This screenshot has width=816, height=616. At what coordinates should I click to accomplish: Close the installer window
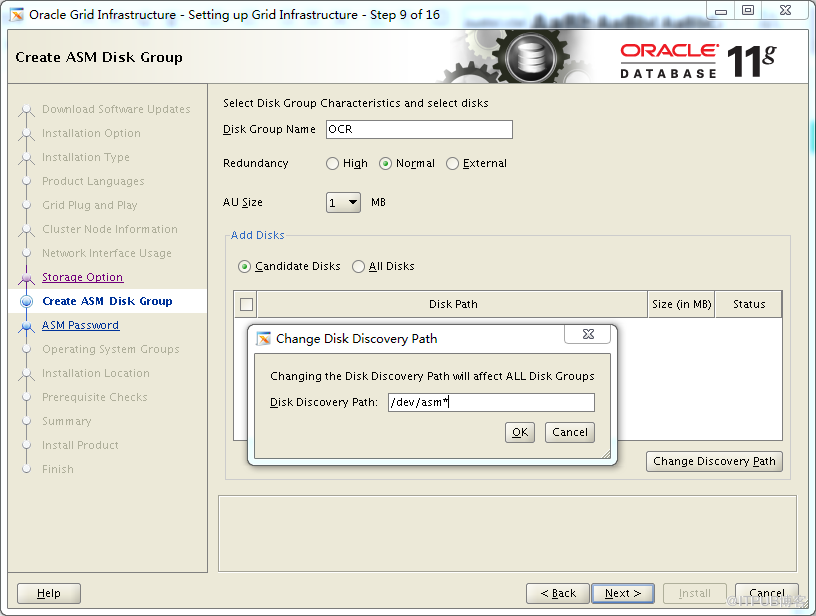tap(785, 10)
